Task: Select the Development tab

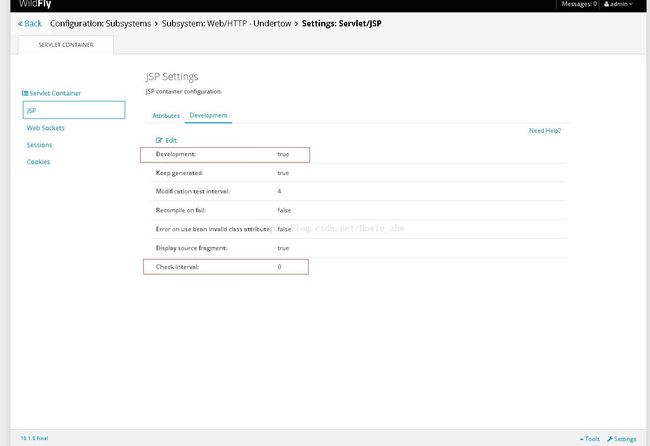Action: point(209,116)
